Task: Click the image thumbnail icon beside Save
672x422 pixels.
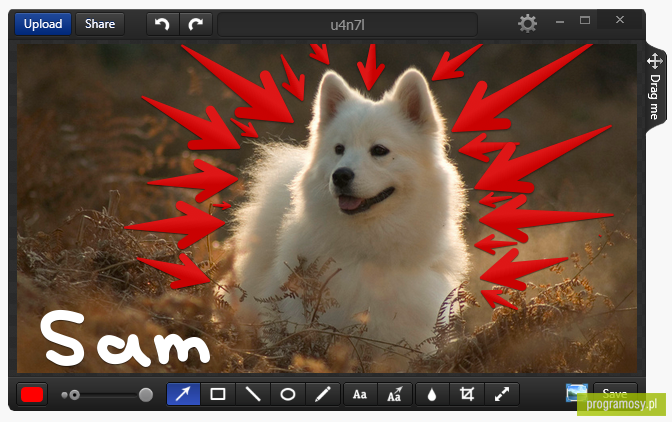Action: pyautogui.click(x=576, y=392)
